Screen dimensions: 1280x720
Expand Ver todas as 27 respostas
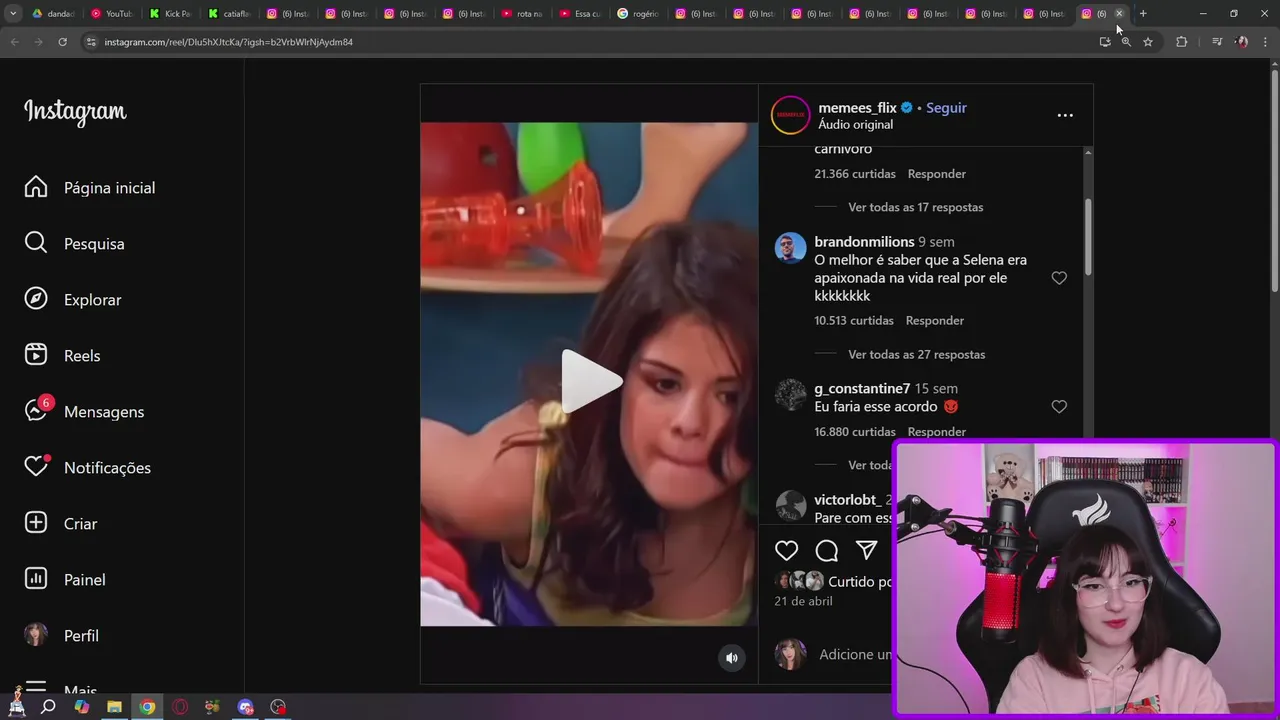916,354
